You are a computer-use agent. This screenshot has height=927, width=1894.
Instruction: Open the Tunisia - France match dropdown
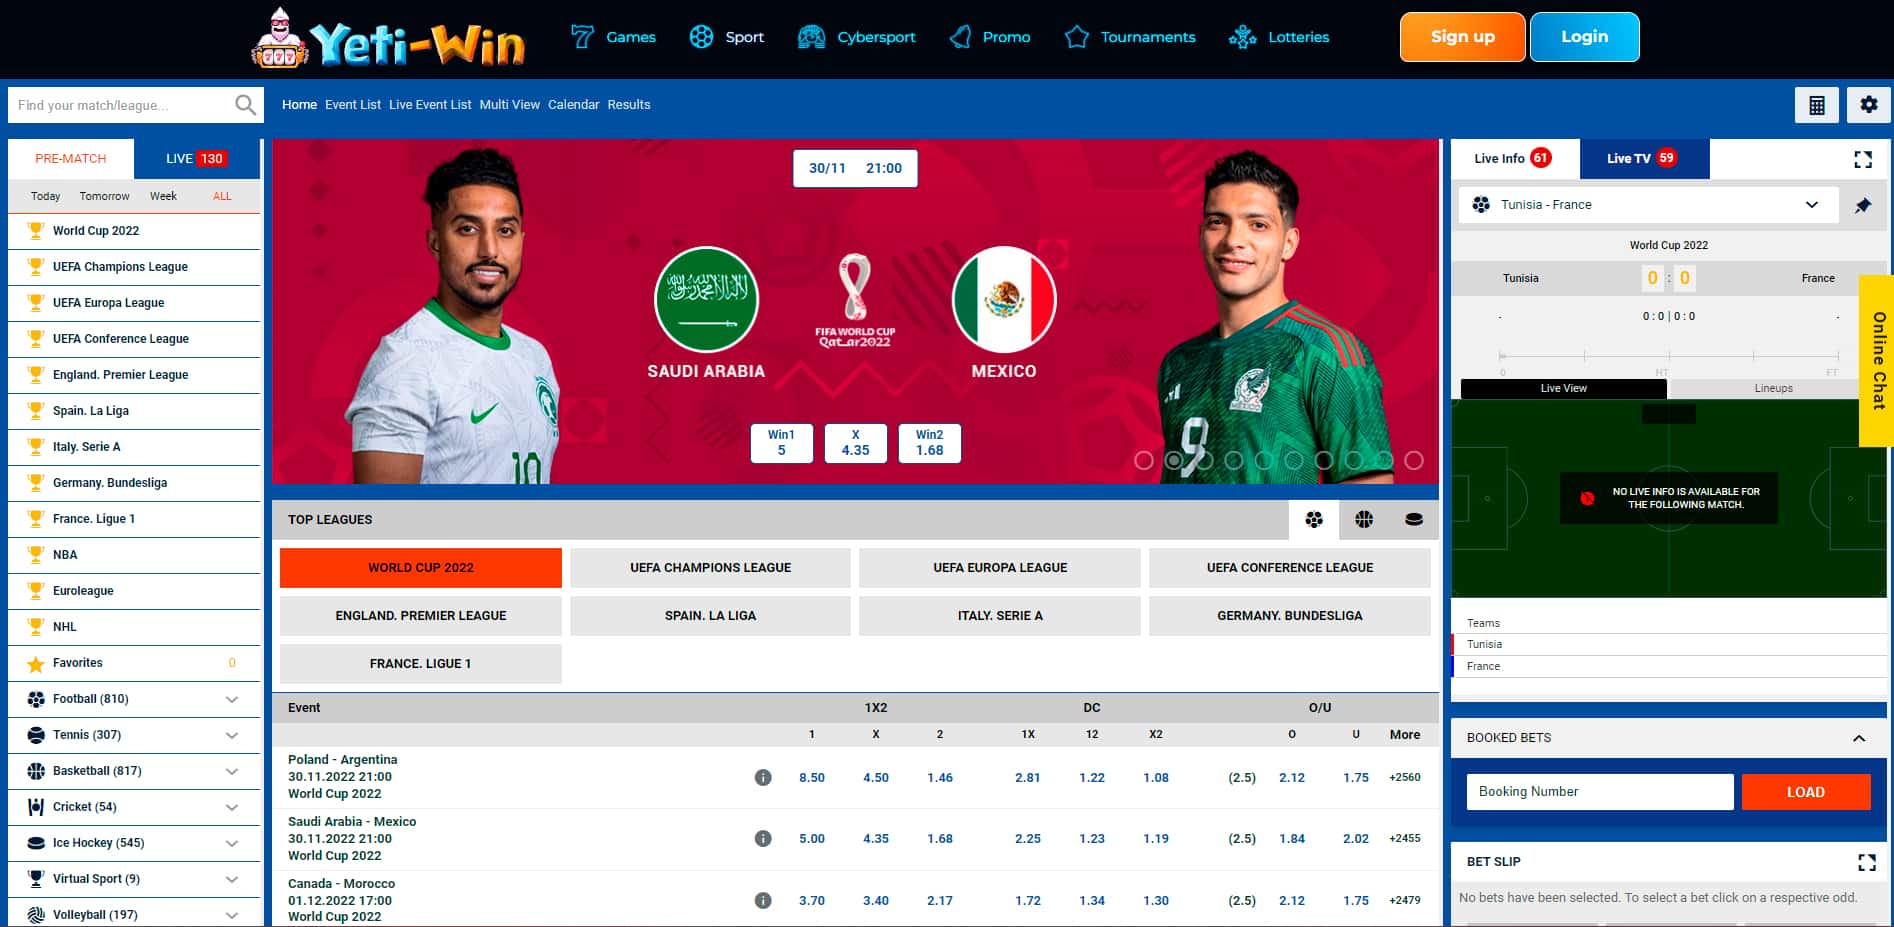[x=1648, y=205]
